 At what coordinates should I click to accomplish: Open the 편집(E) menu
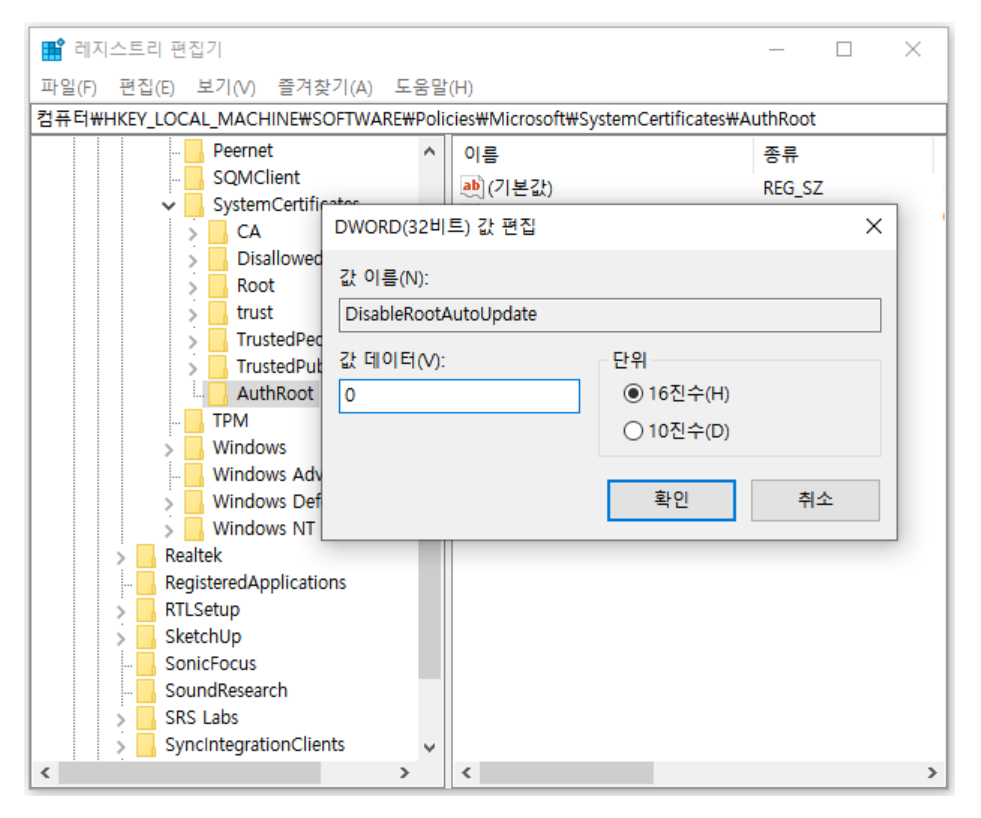pyautogui.click(x=147, y=87)
